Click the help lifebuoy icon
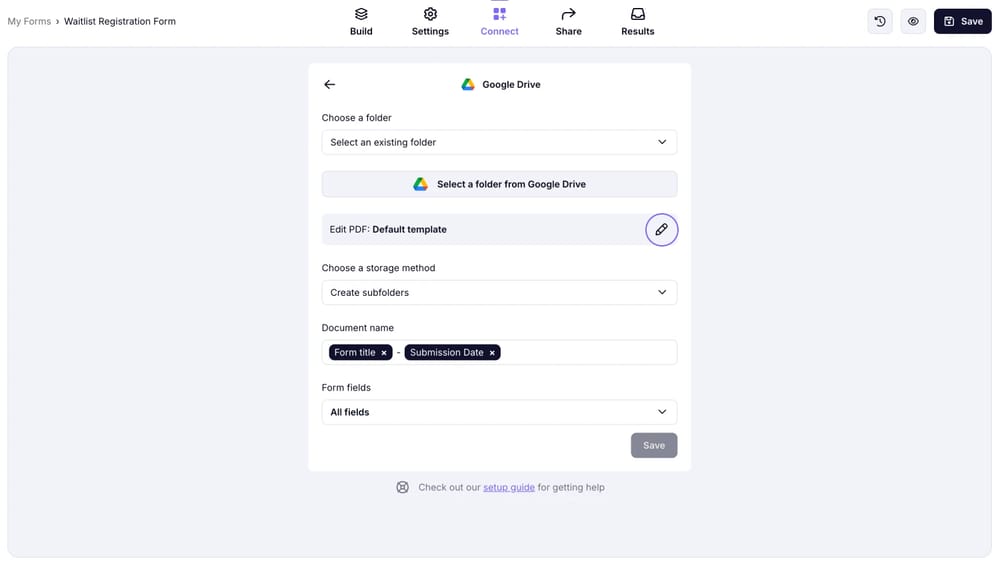The width and height of the screenshot is (1000, 565). [x=402, y=488]
